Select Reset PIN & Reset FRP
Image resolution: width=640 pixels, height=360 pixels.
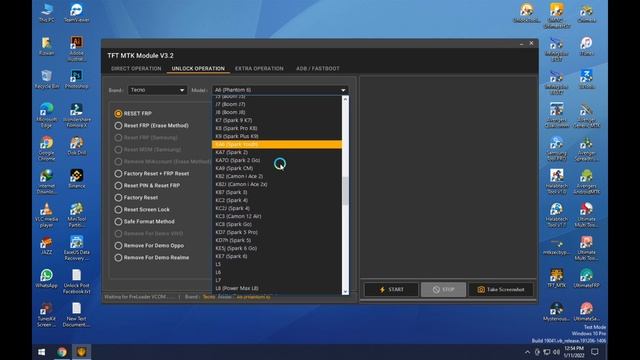click(x=147, y=186)
